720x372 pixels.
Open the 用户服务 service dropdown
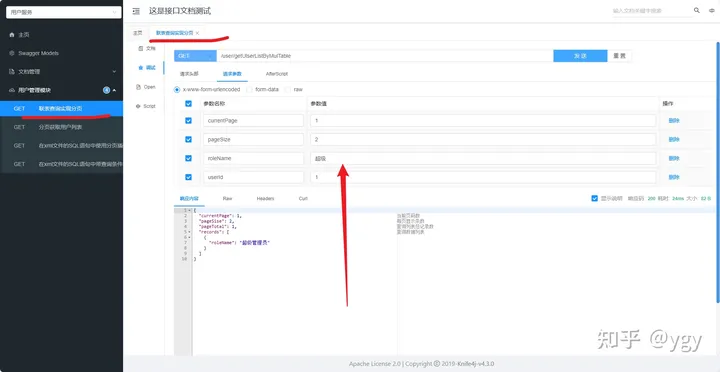(63, 12)
